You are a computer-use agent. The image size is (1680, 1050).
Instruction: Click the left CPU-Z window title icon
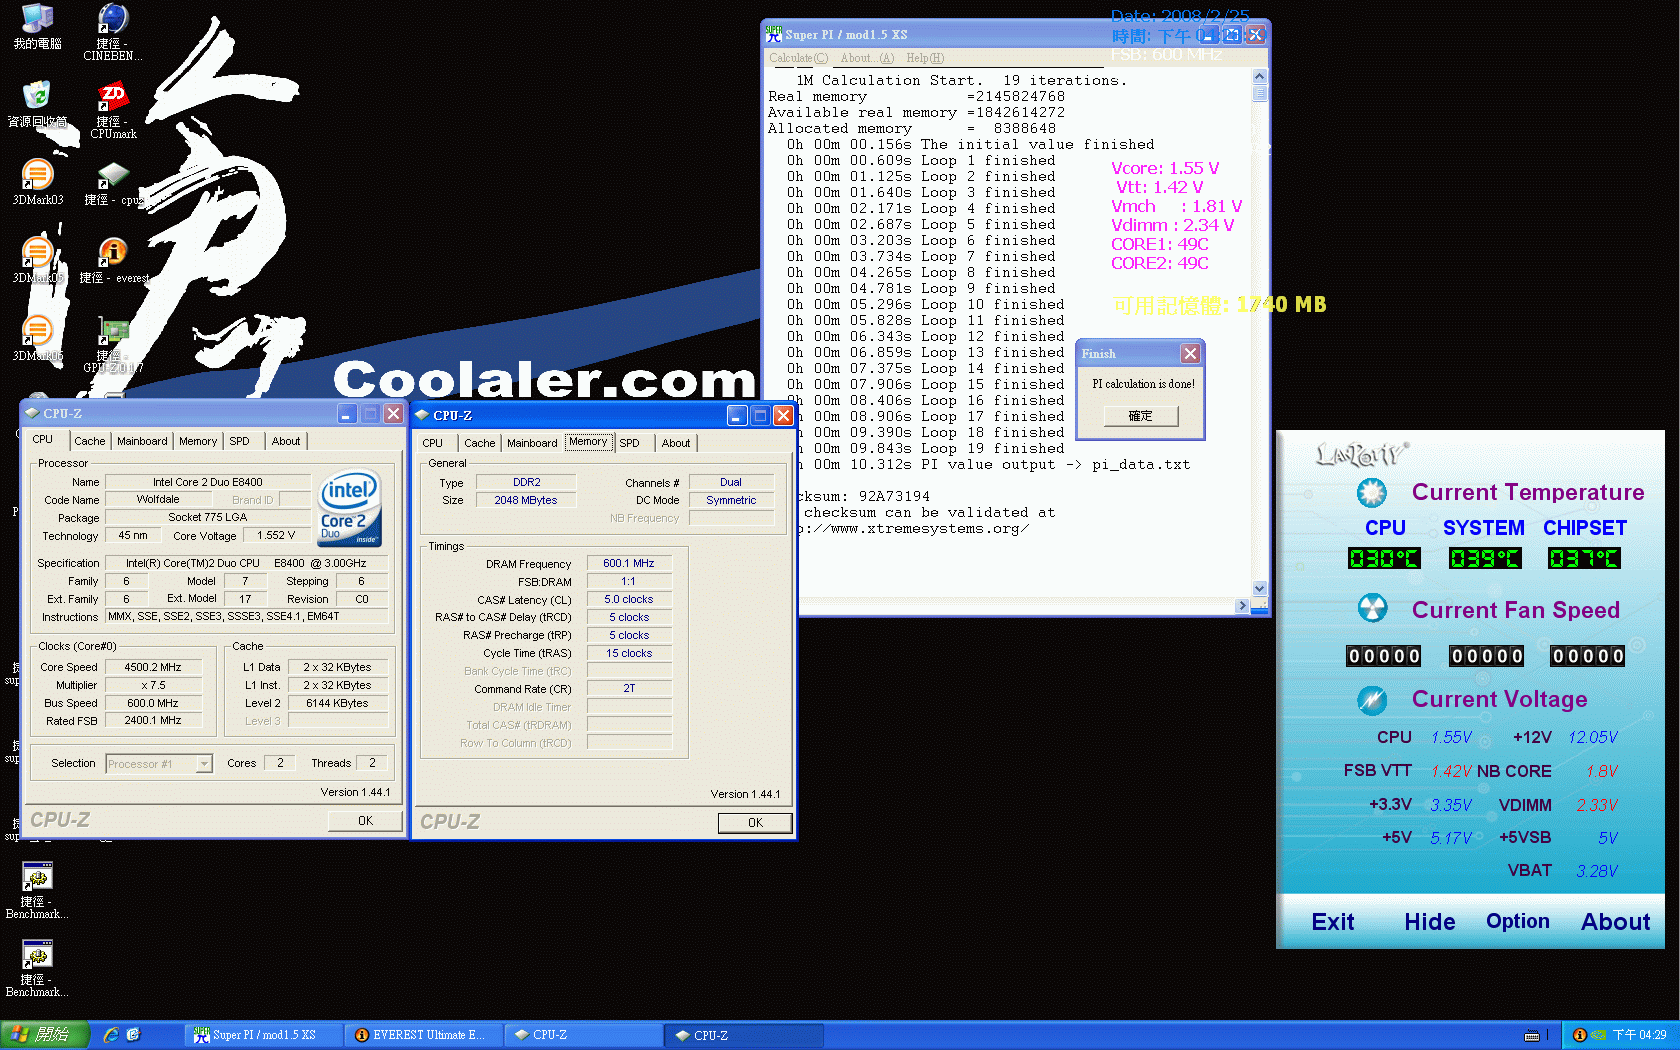coord(32,413)
